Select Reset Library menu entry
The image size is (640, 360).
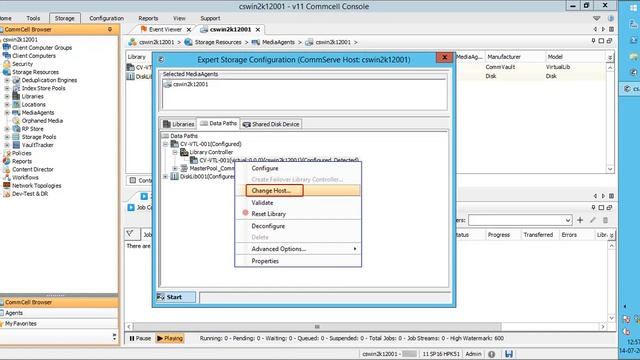click(268, 213)
